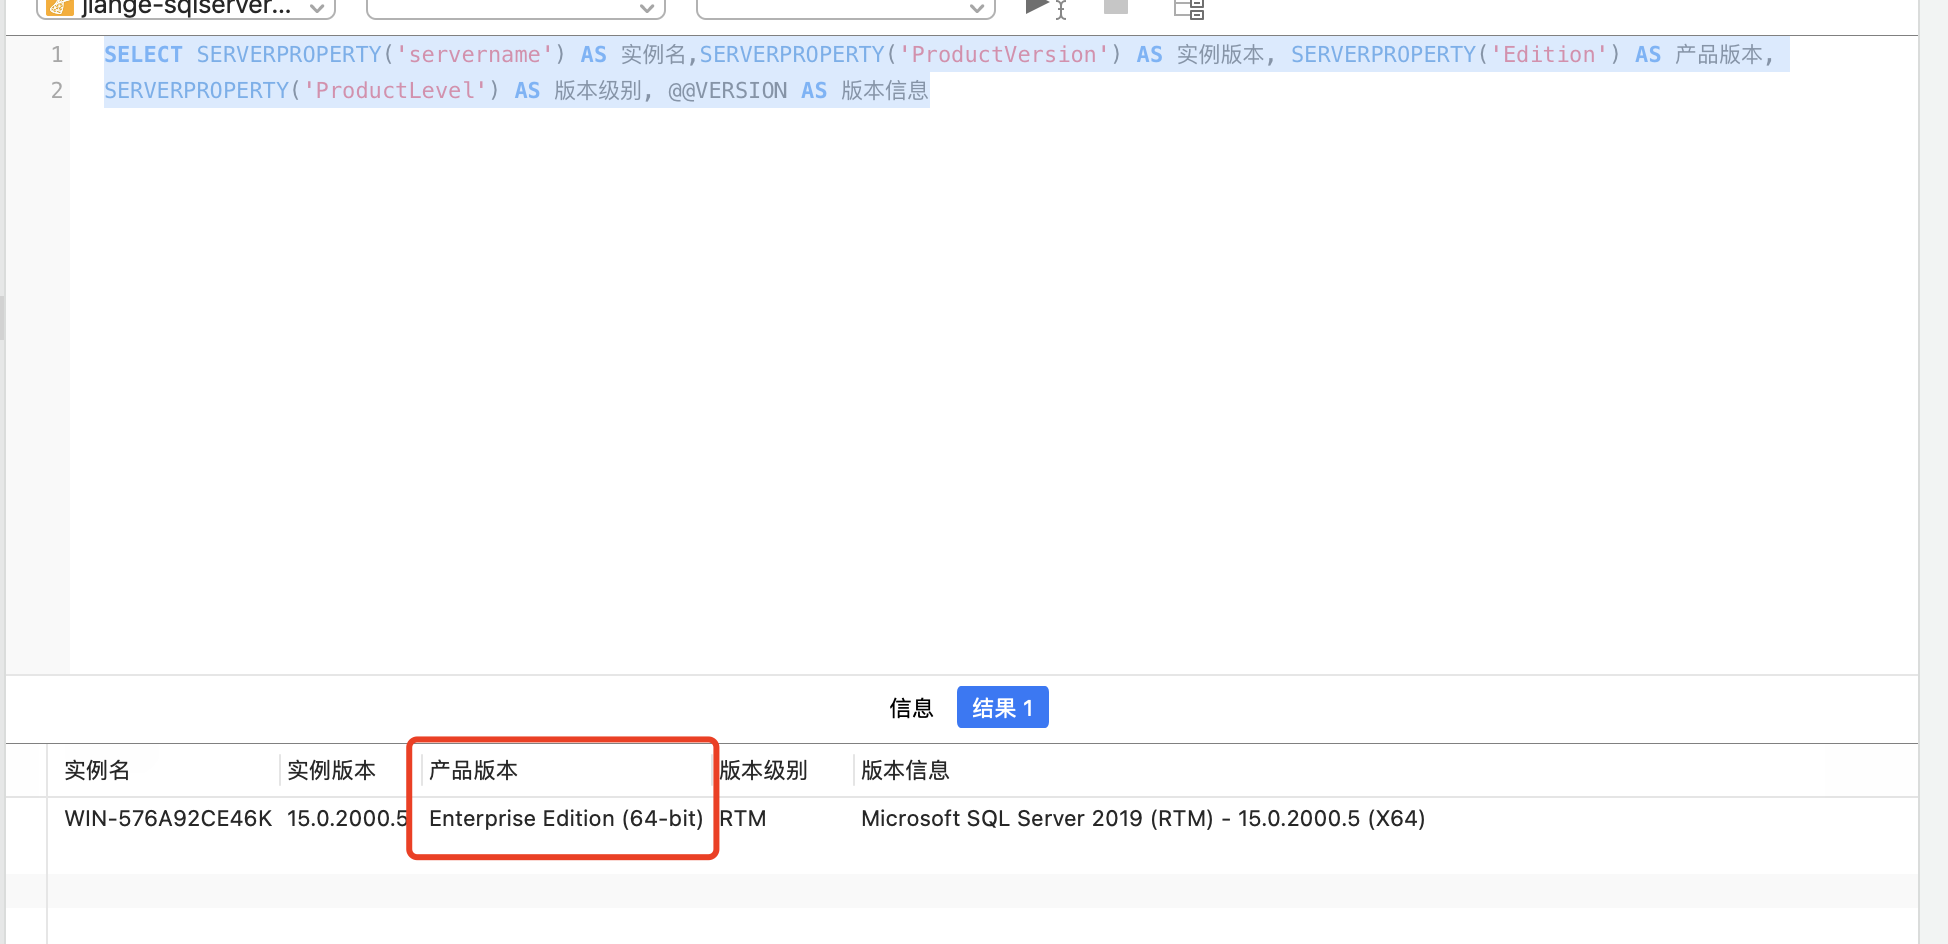Click the RTM result cell
This screenshot has height=944, width=1948.
tap(743, 819)
